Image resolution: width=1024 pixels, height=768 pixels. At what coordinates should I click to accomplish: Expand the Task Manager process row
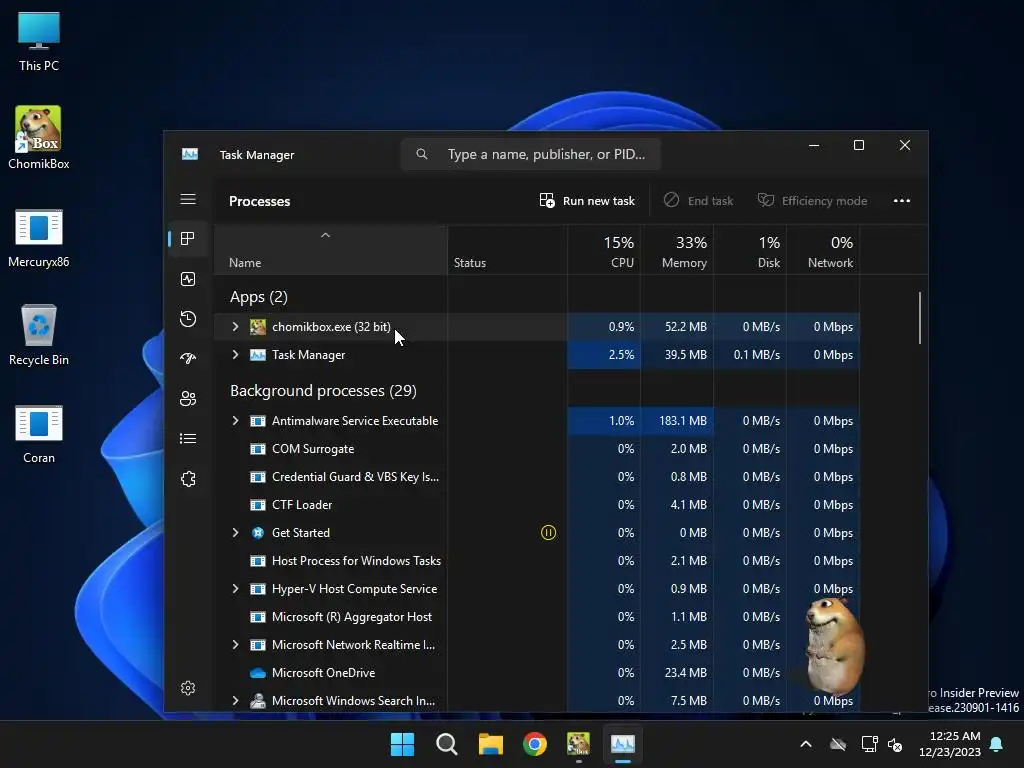[236, 355]
